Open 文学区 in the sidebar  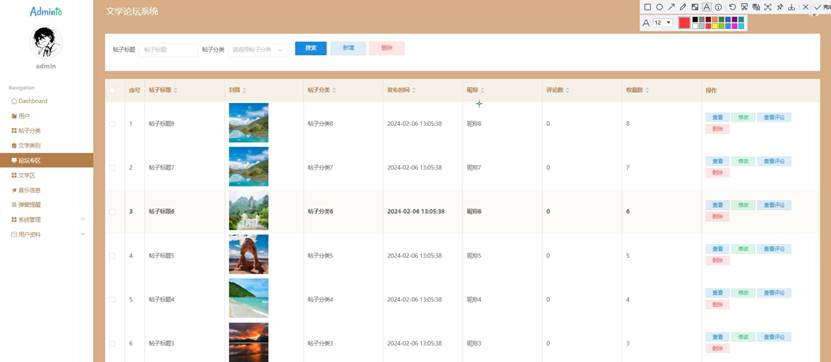point(46,175)
